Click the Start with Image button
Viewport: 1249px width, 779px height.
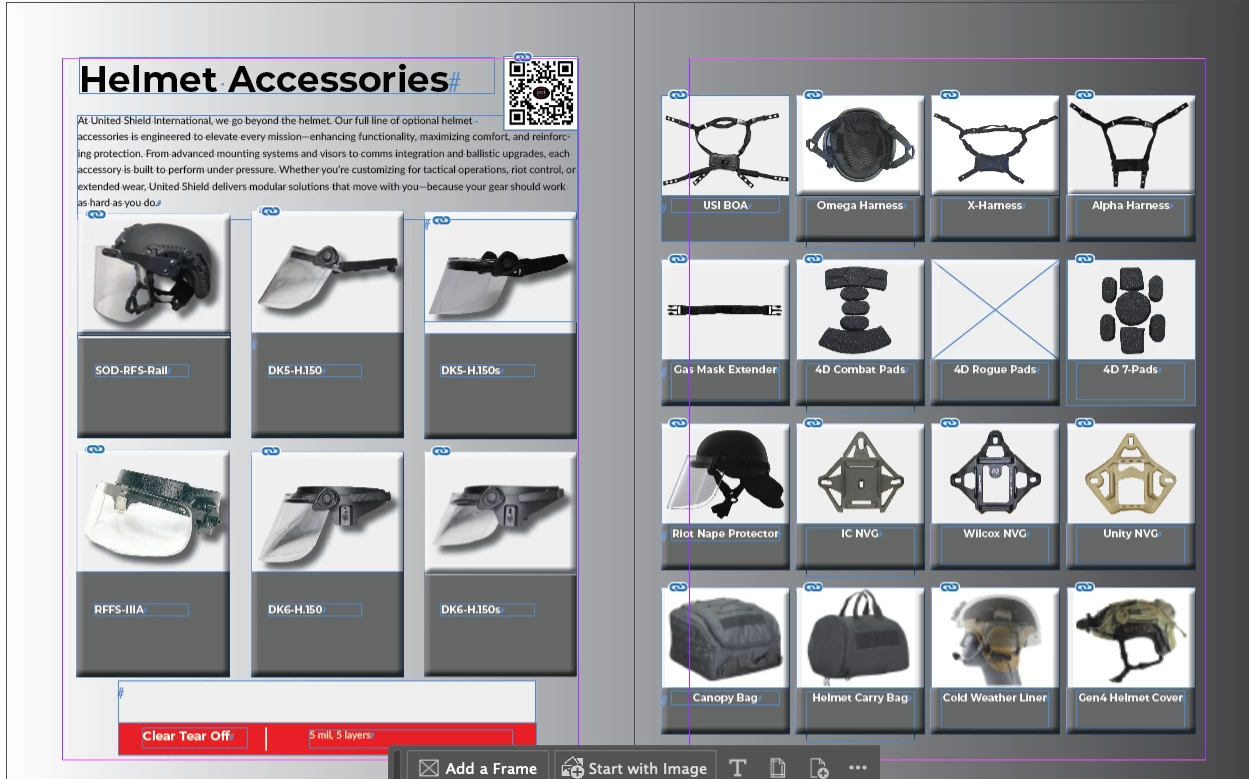(x=635, y=768)
